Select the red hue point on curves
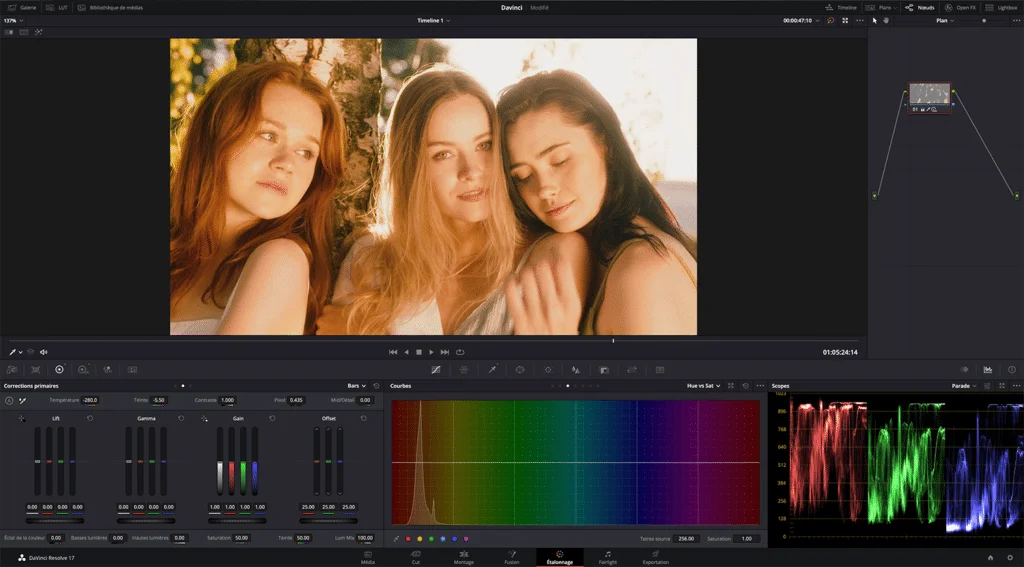Image resolution: width=1024 pixels, height=567 pixels. [x=408, y=539]
